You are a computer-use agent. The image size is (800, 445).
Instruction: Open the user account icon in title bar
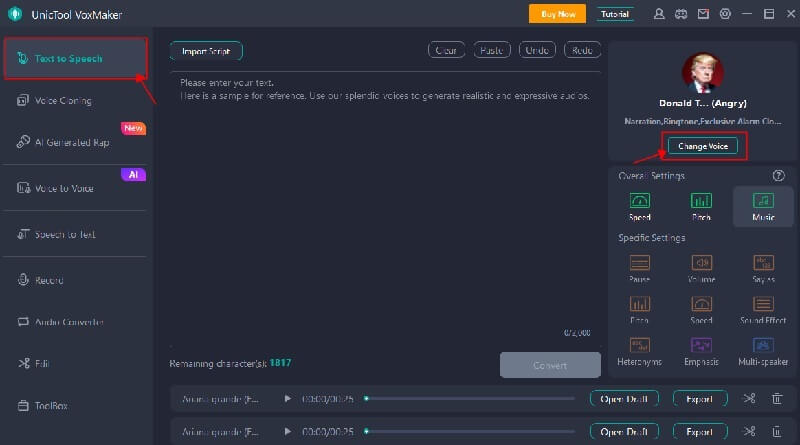[659, 14]
